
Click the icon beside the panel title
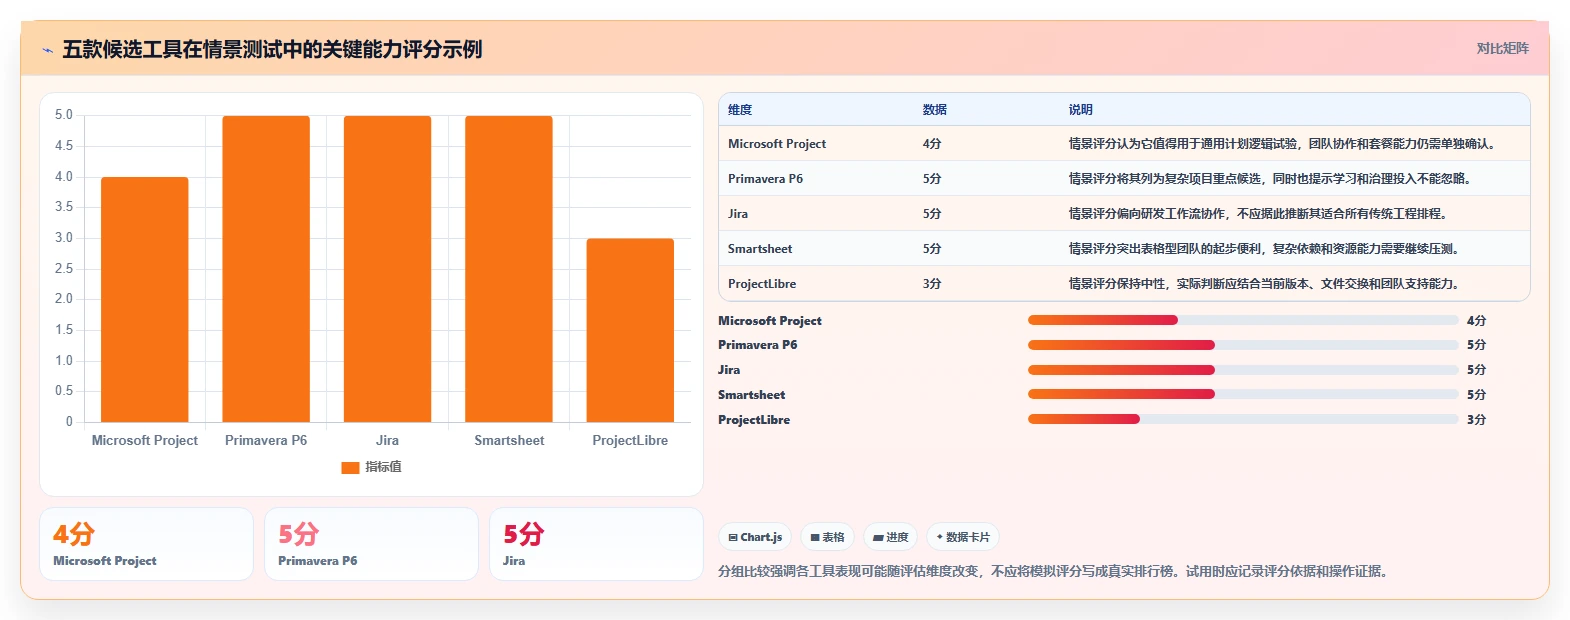[x=47, y=50]
